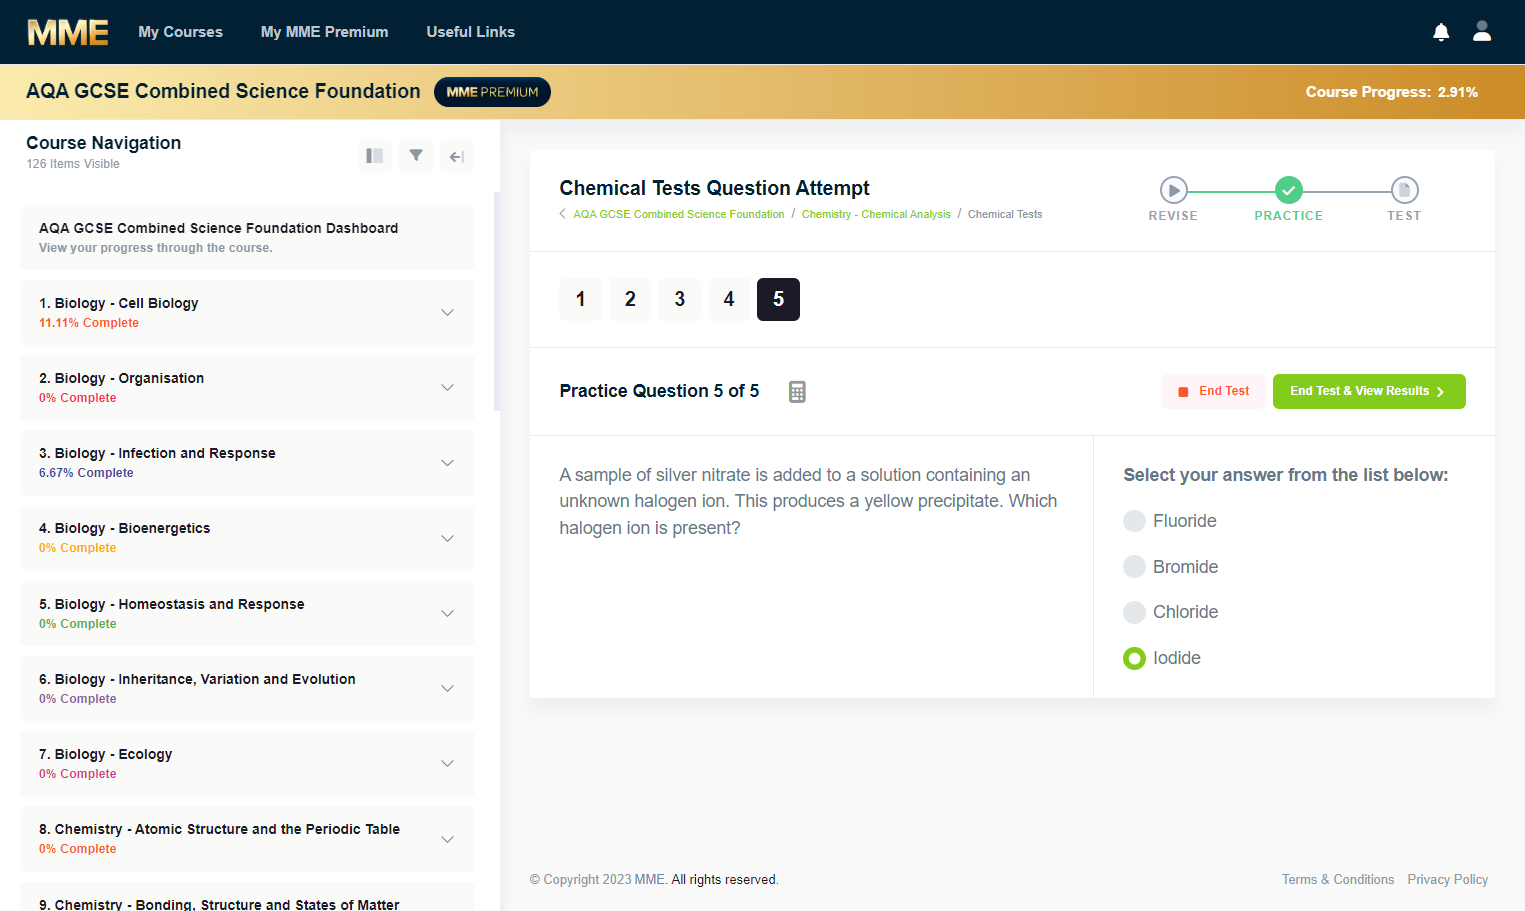This screenshot has width=1525, height=911.
Task: Click Course Progress 2.91% indicator
Action: pyautogui.click(x=1392, y=92)
